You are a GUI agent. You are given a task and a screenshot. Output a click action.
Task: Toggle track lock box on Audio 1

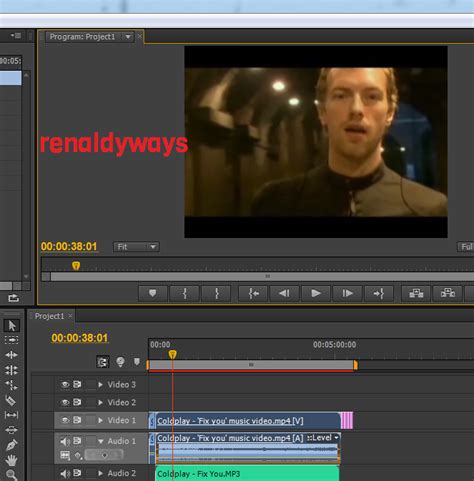coord(90,441)
